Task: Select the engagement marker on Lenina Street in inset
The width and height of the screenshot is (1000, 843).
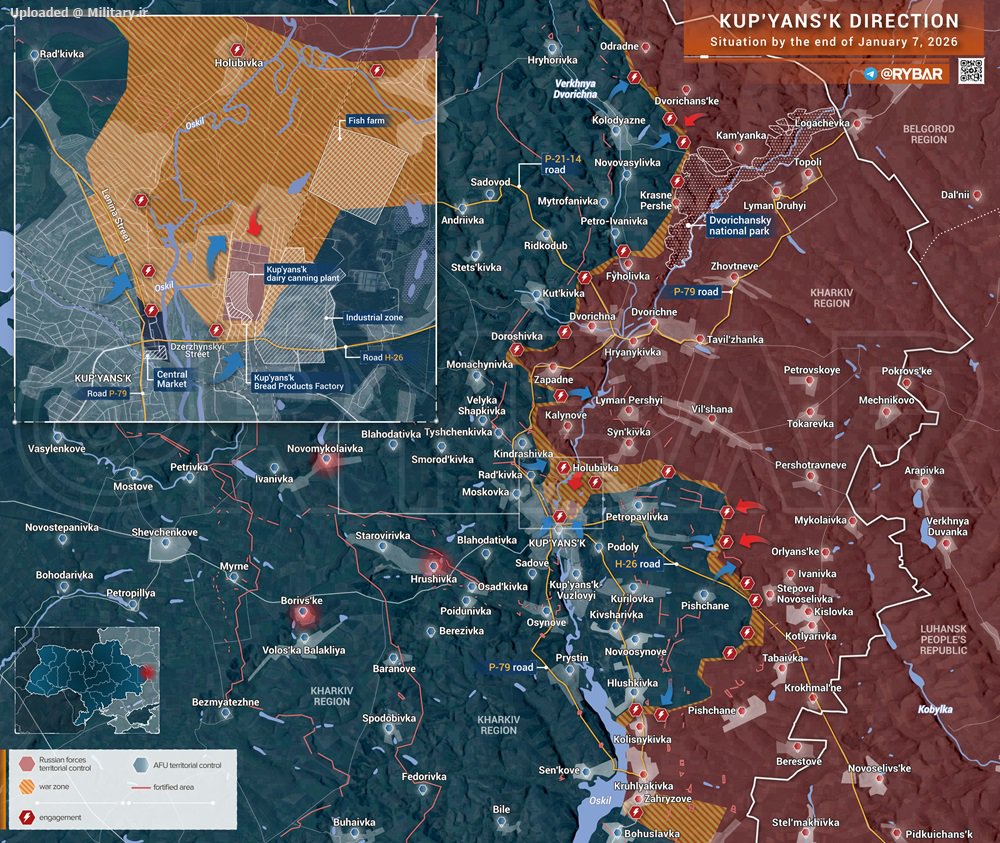Action: (141, 200)
